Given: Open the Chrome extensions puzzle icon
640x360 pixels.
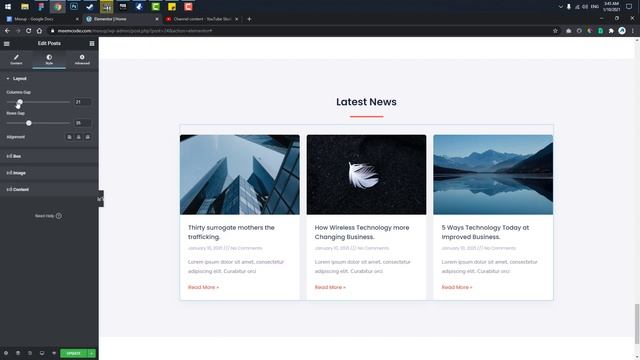Looking at the screenshot, I should click(x=611, y=31).
